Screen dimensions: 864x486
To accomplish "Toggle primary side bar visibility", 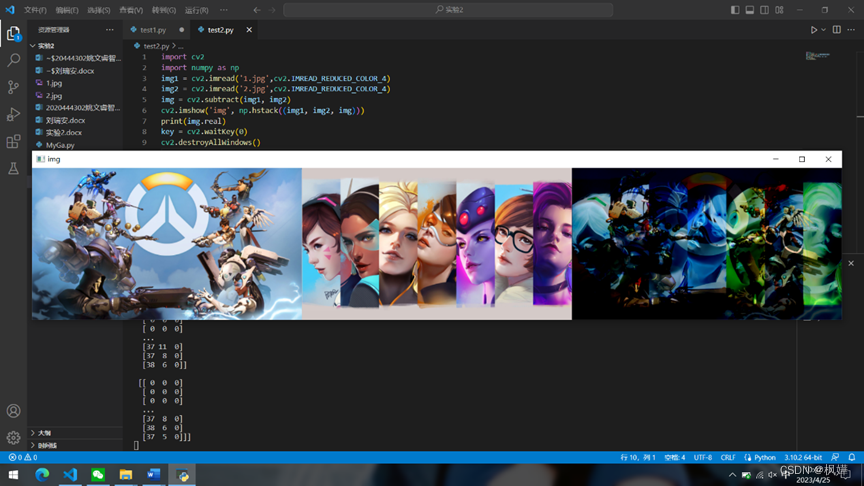I will coord(735,10).
